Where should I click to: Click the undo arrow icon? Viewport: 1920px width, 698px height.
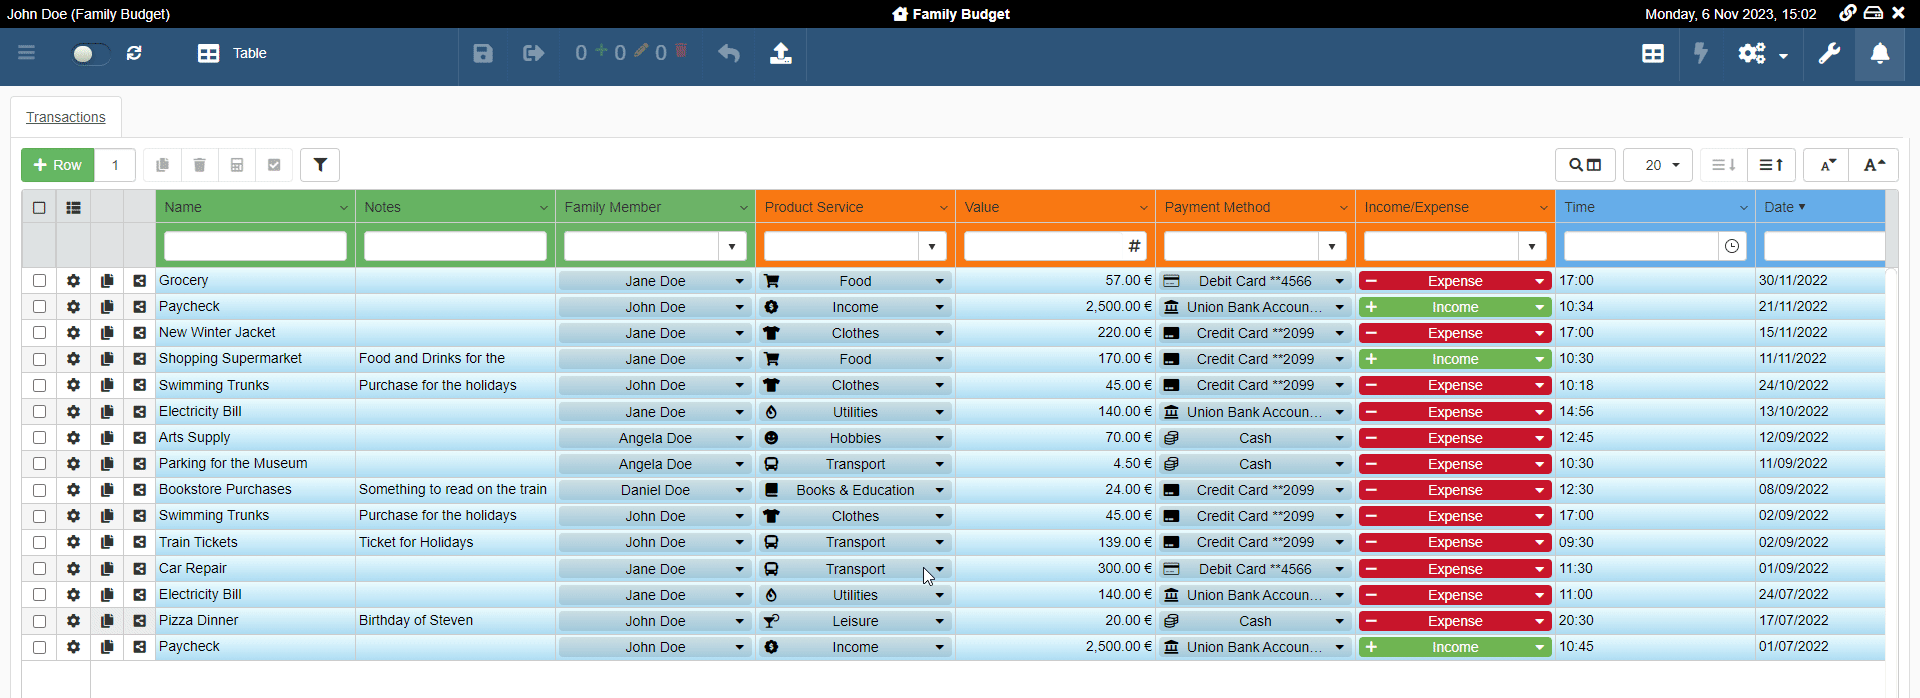tap(729, 54)
